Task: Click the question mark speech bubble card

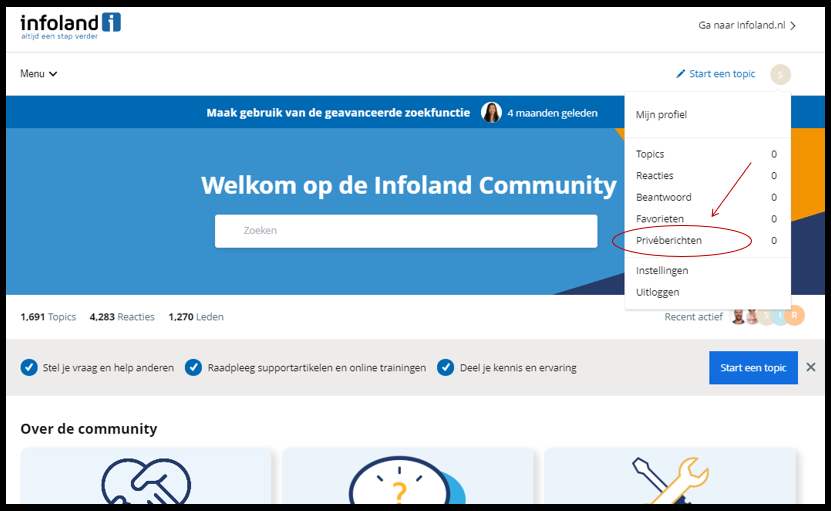Action: [408, 476]
